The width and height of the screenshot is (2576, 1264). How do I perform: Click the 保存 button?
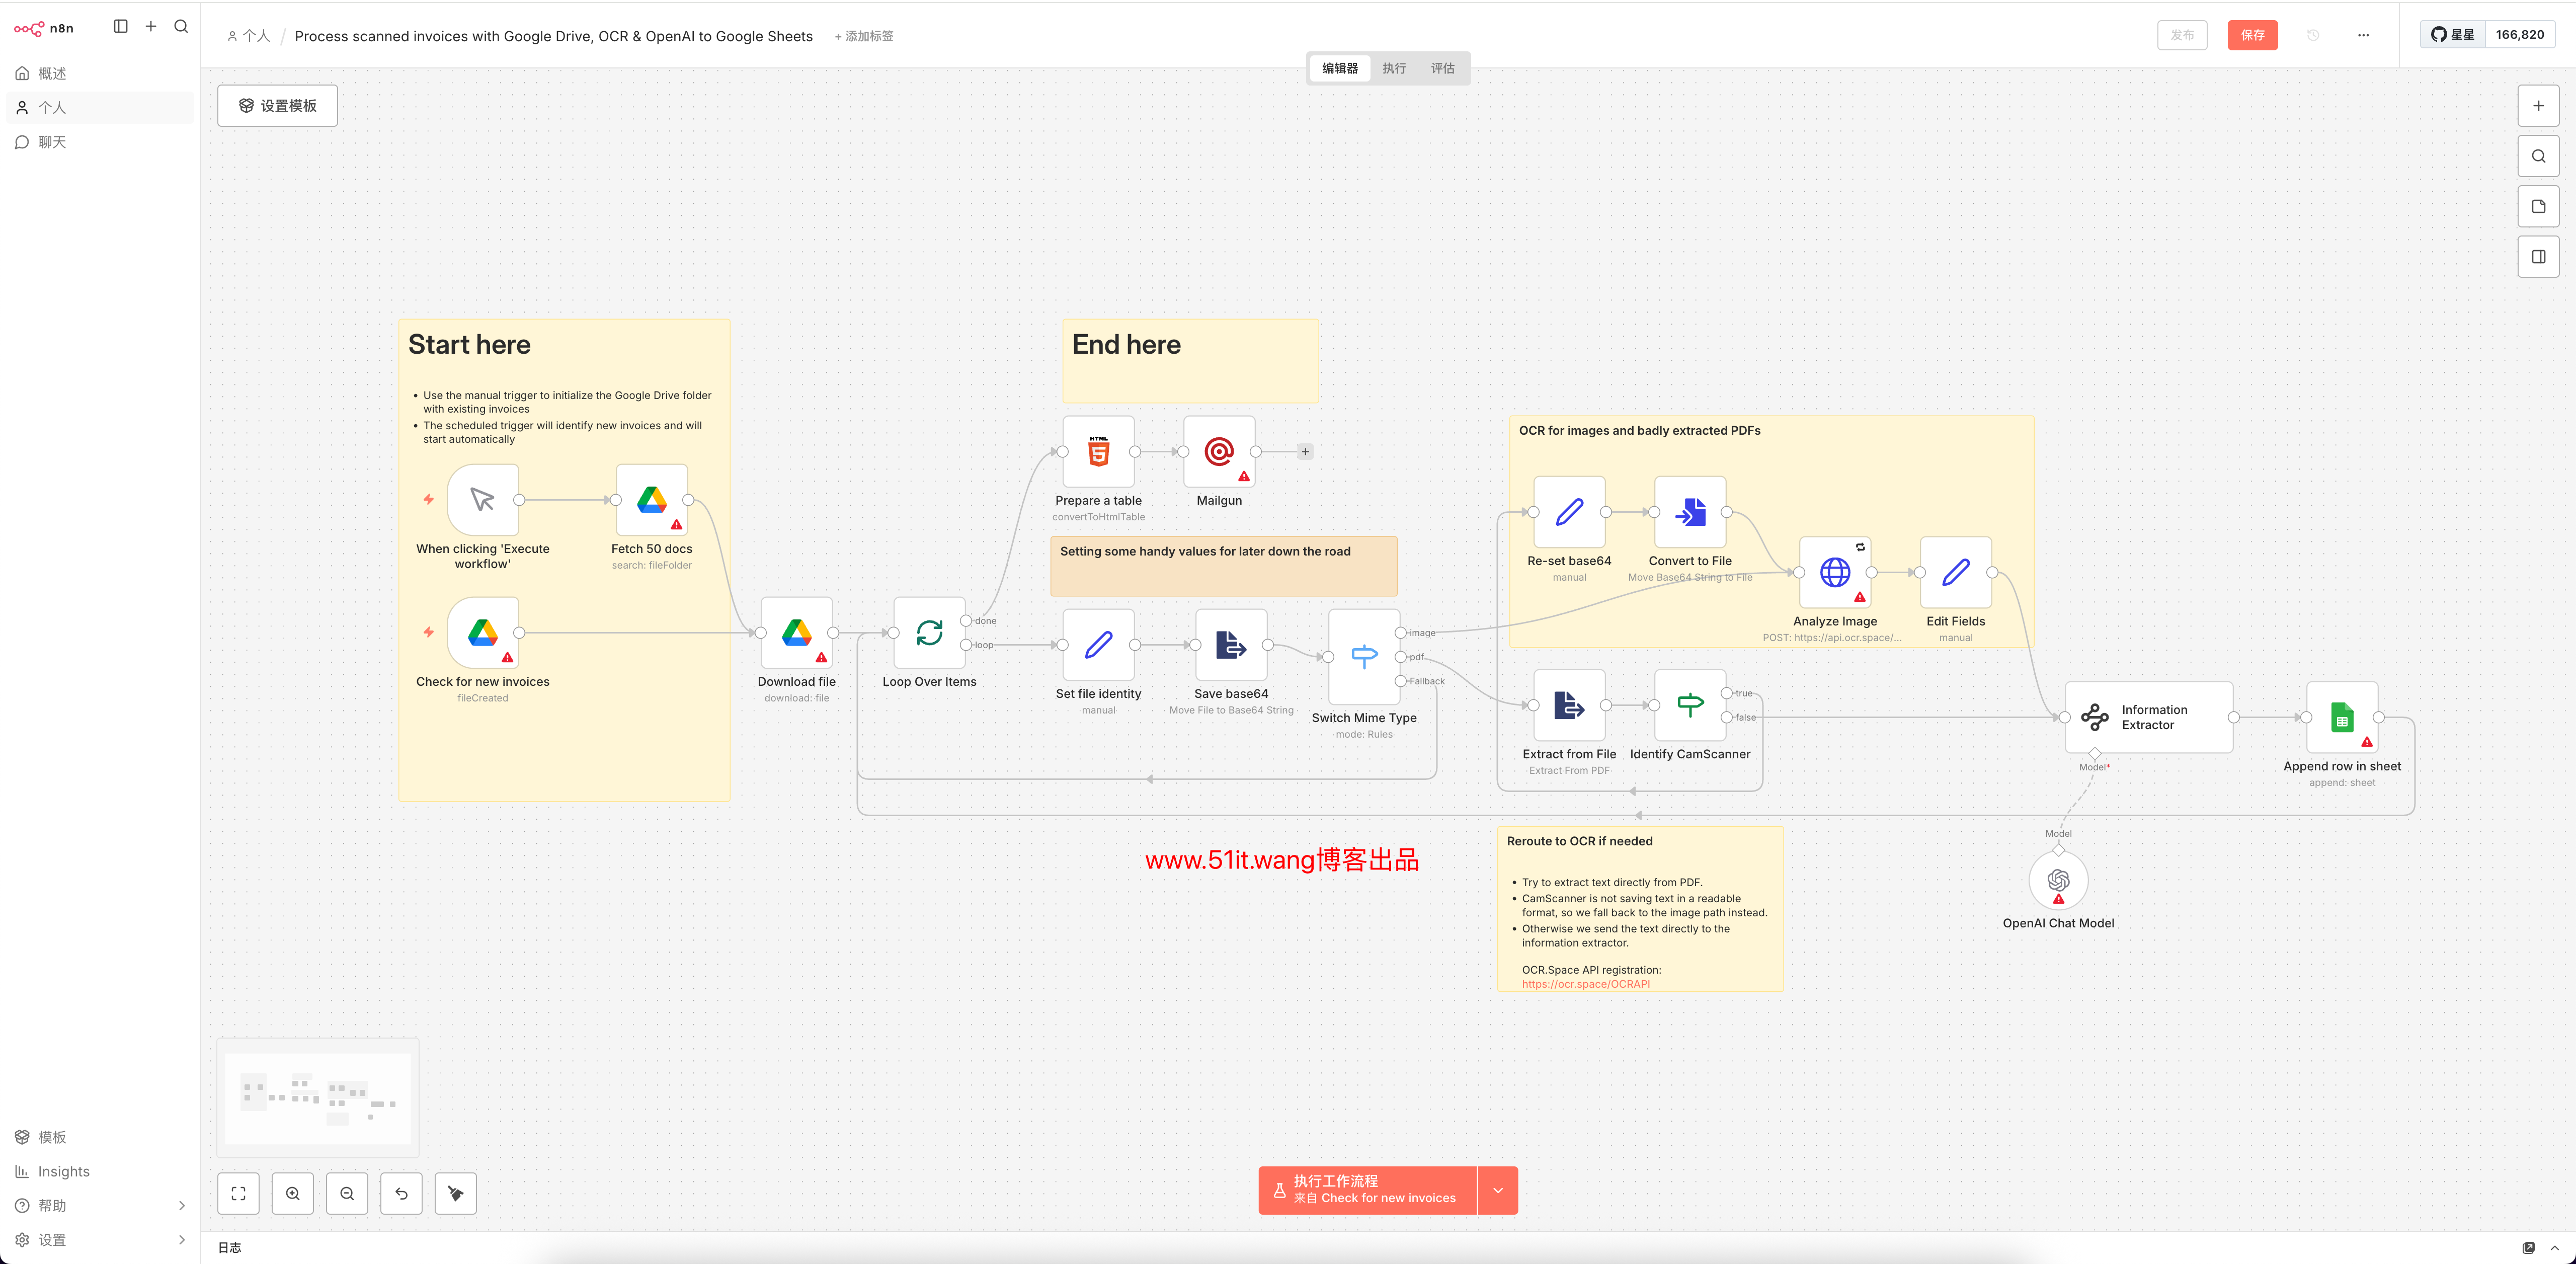(x=2252, y=34)
